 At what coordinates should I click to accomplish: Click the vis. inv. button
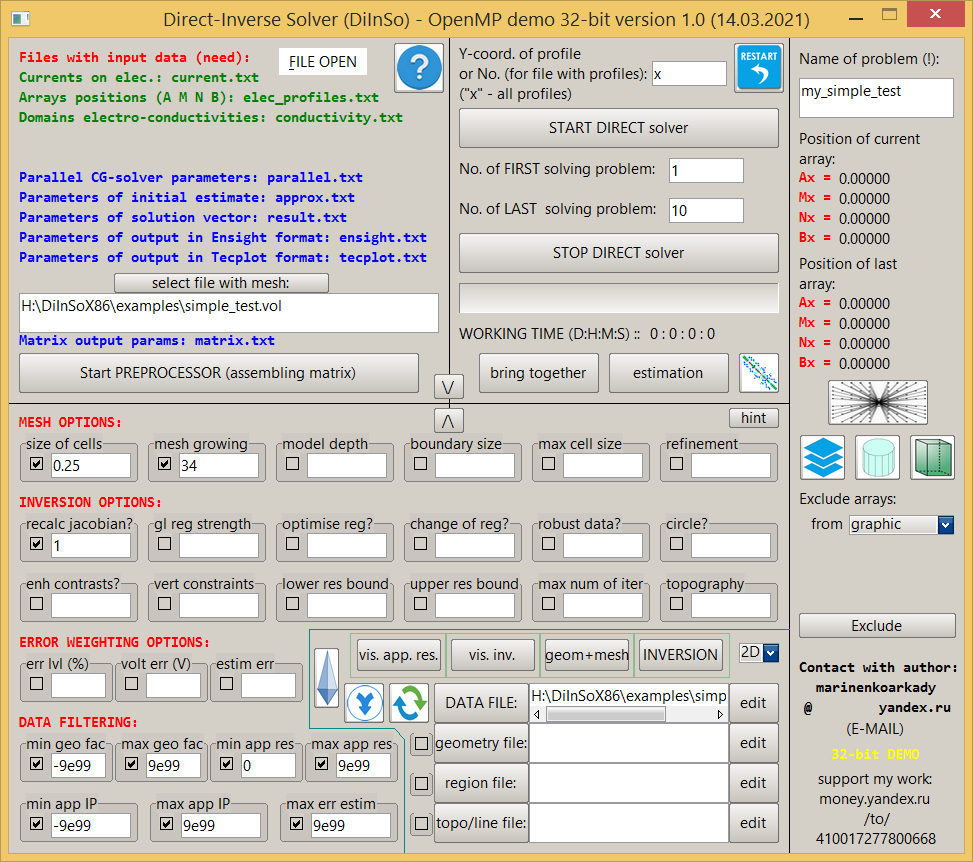493,655
